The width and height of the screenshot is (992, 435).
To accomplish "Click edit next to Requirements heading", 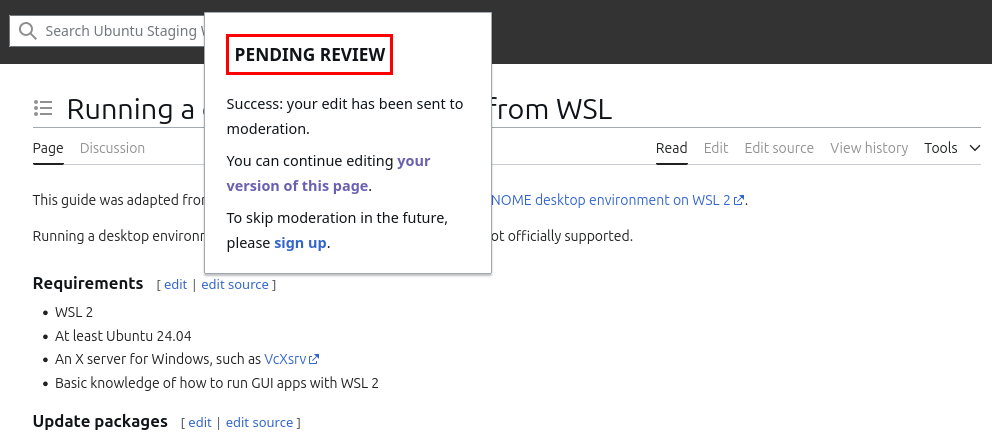I will pyautogui.click(x=176, y=285).
